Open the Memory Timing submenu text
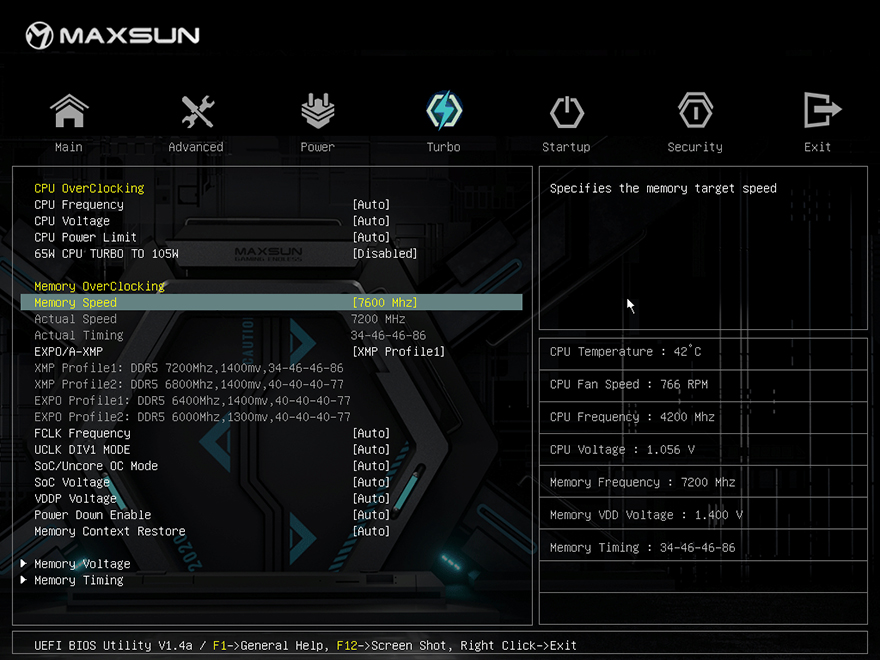Screen dimensions: 880x660 [x=79, y=580]
